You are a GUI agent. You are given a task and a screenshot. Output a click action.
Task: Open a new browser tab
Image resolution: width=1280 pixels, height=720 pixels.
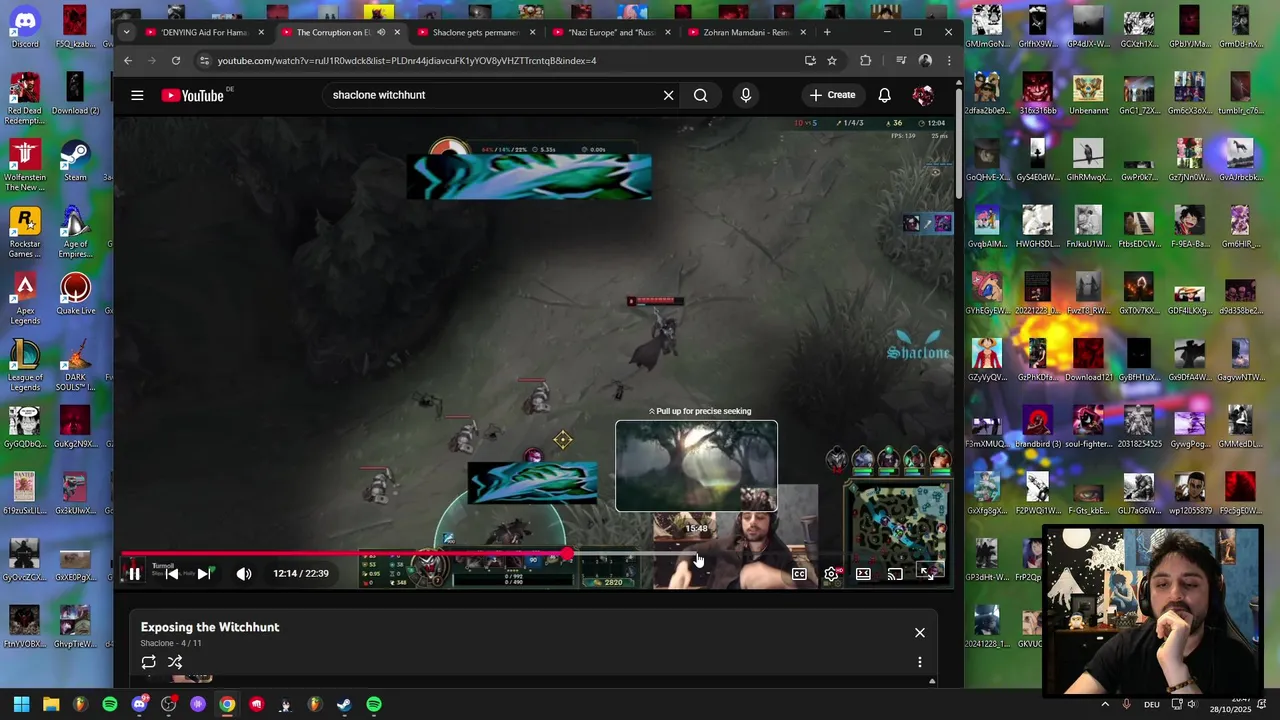(x=826, y=32)
